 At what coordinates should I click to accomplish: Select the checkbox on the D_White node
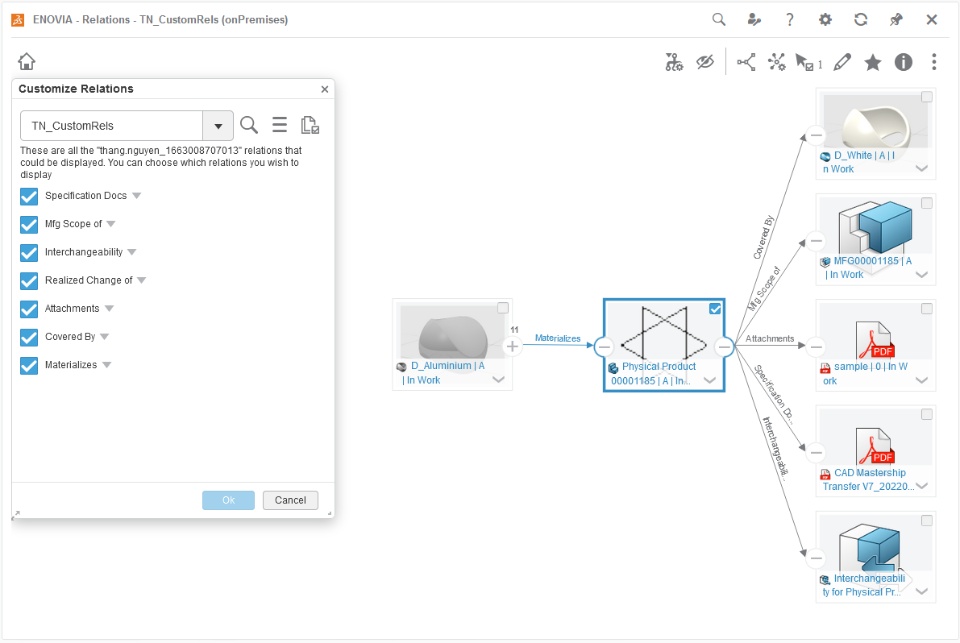coord(927,97)
